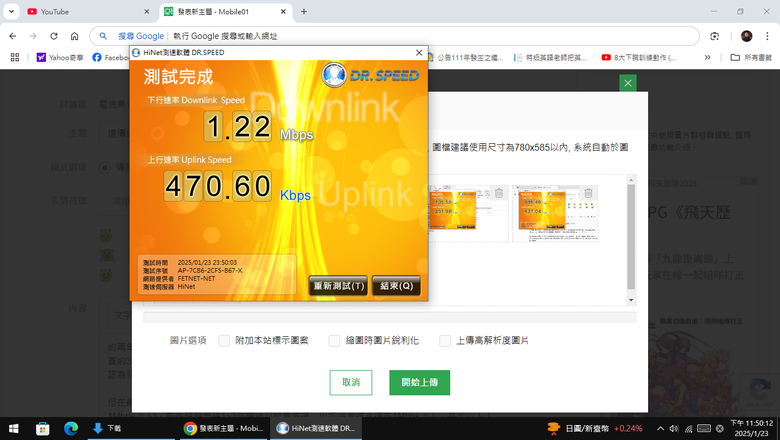The image size is (780, 440).
Task: Open the Chrome profile avatar
Action: click(746, 36)
